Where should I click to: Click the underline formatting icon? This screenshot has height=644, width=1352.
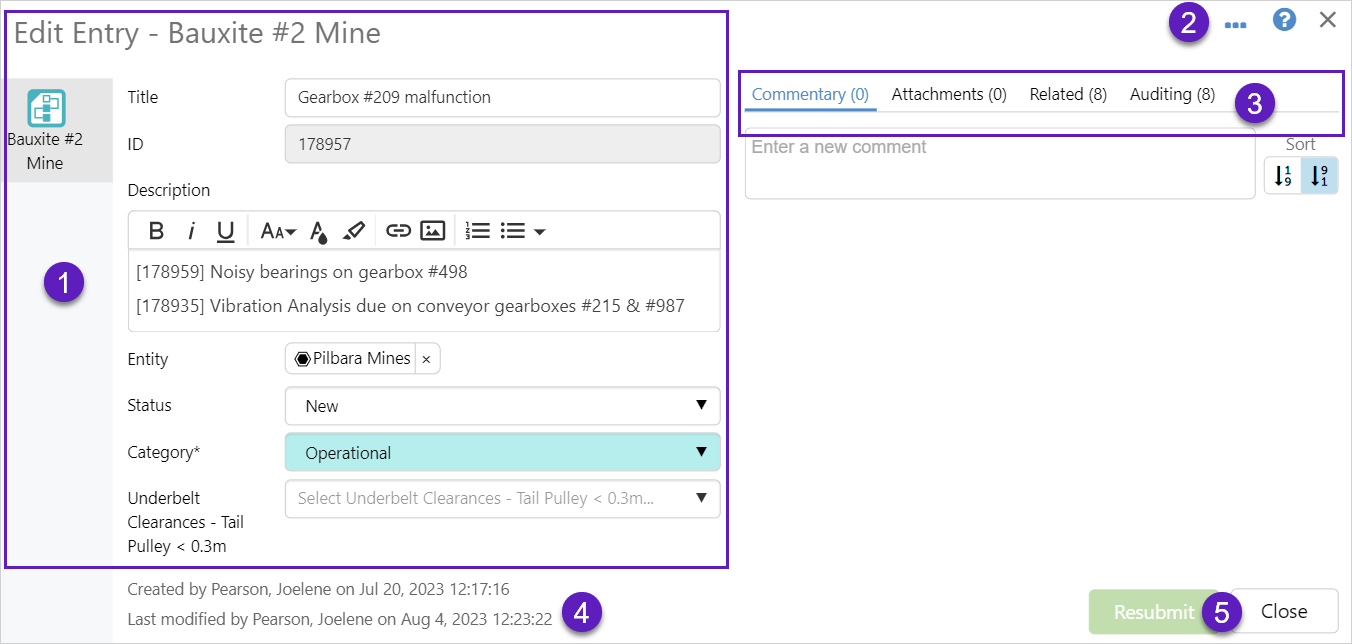(226, 231)
